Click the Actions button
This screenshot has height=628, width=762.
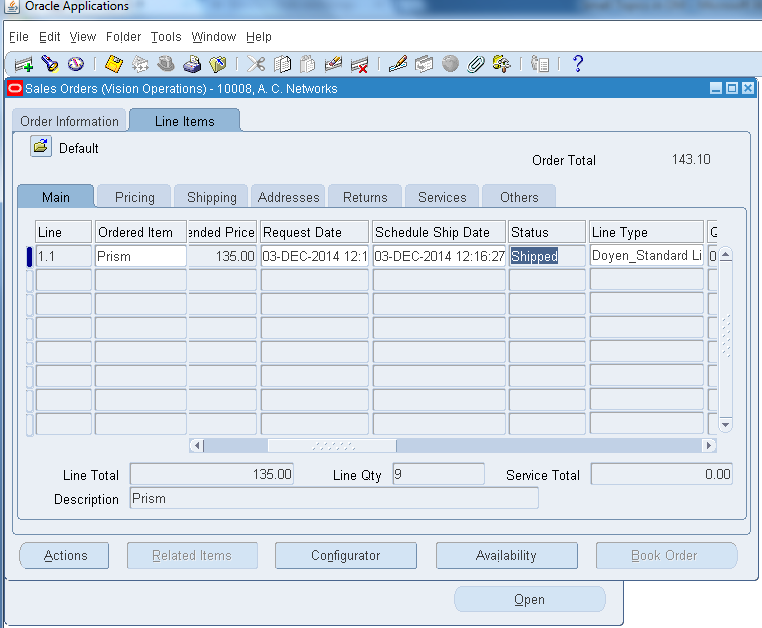click(65, 555)
